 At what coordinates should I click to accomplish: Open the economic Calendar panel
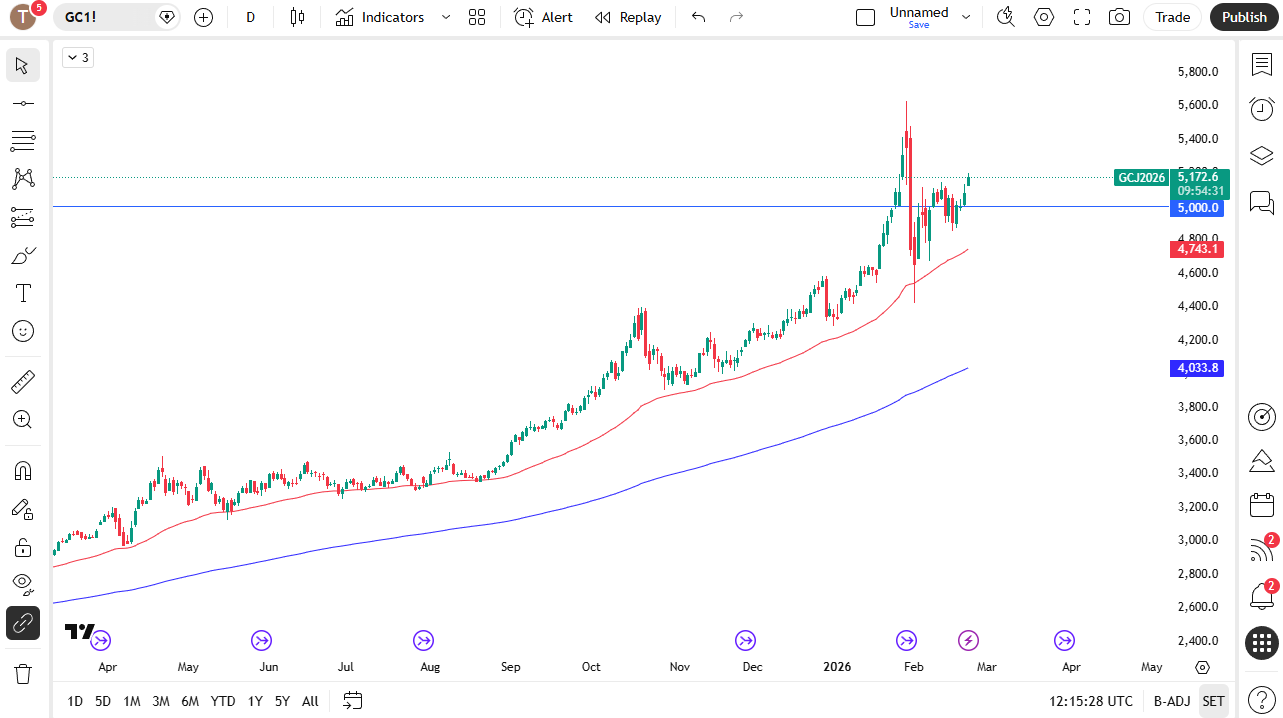[x=1262, y=505]
